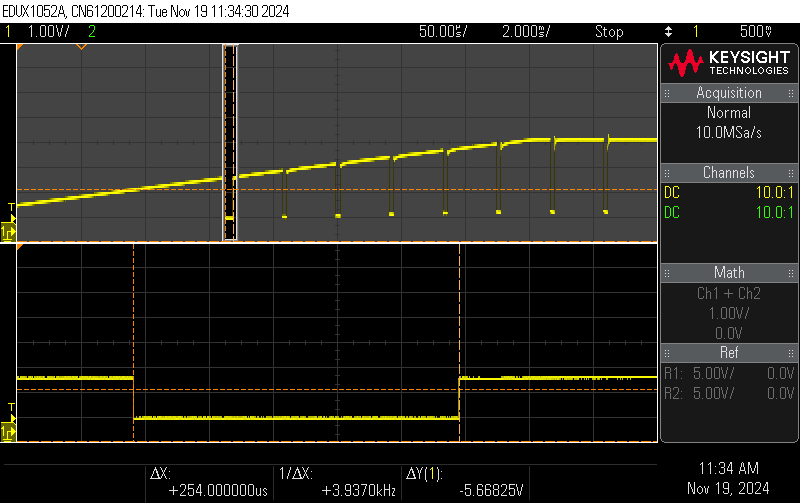Select the green DC coupling label for channel 2

672,213
